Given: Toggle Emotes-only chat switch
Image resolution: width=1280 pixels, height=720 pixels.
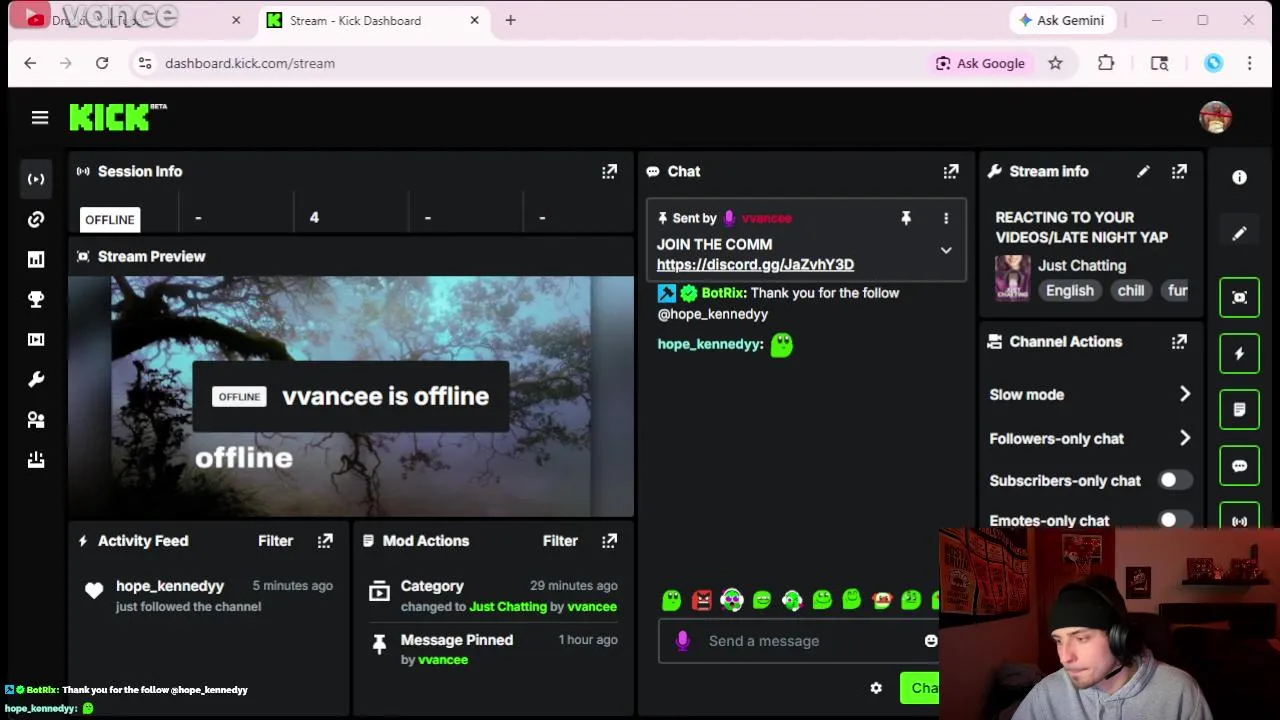Looking at the screenshot, I should pos(1175,521).
